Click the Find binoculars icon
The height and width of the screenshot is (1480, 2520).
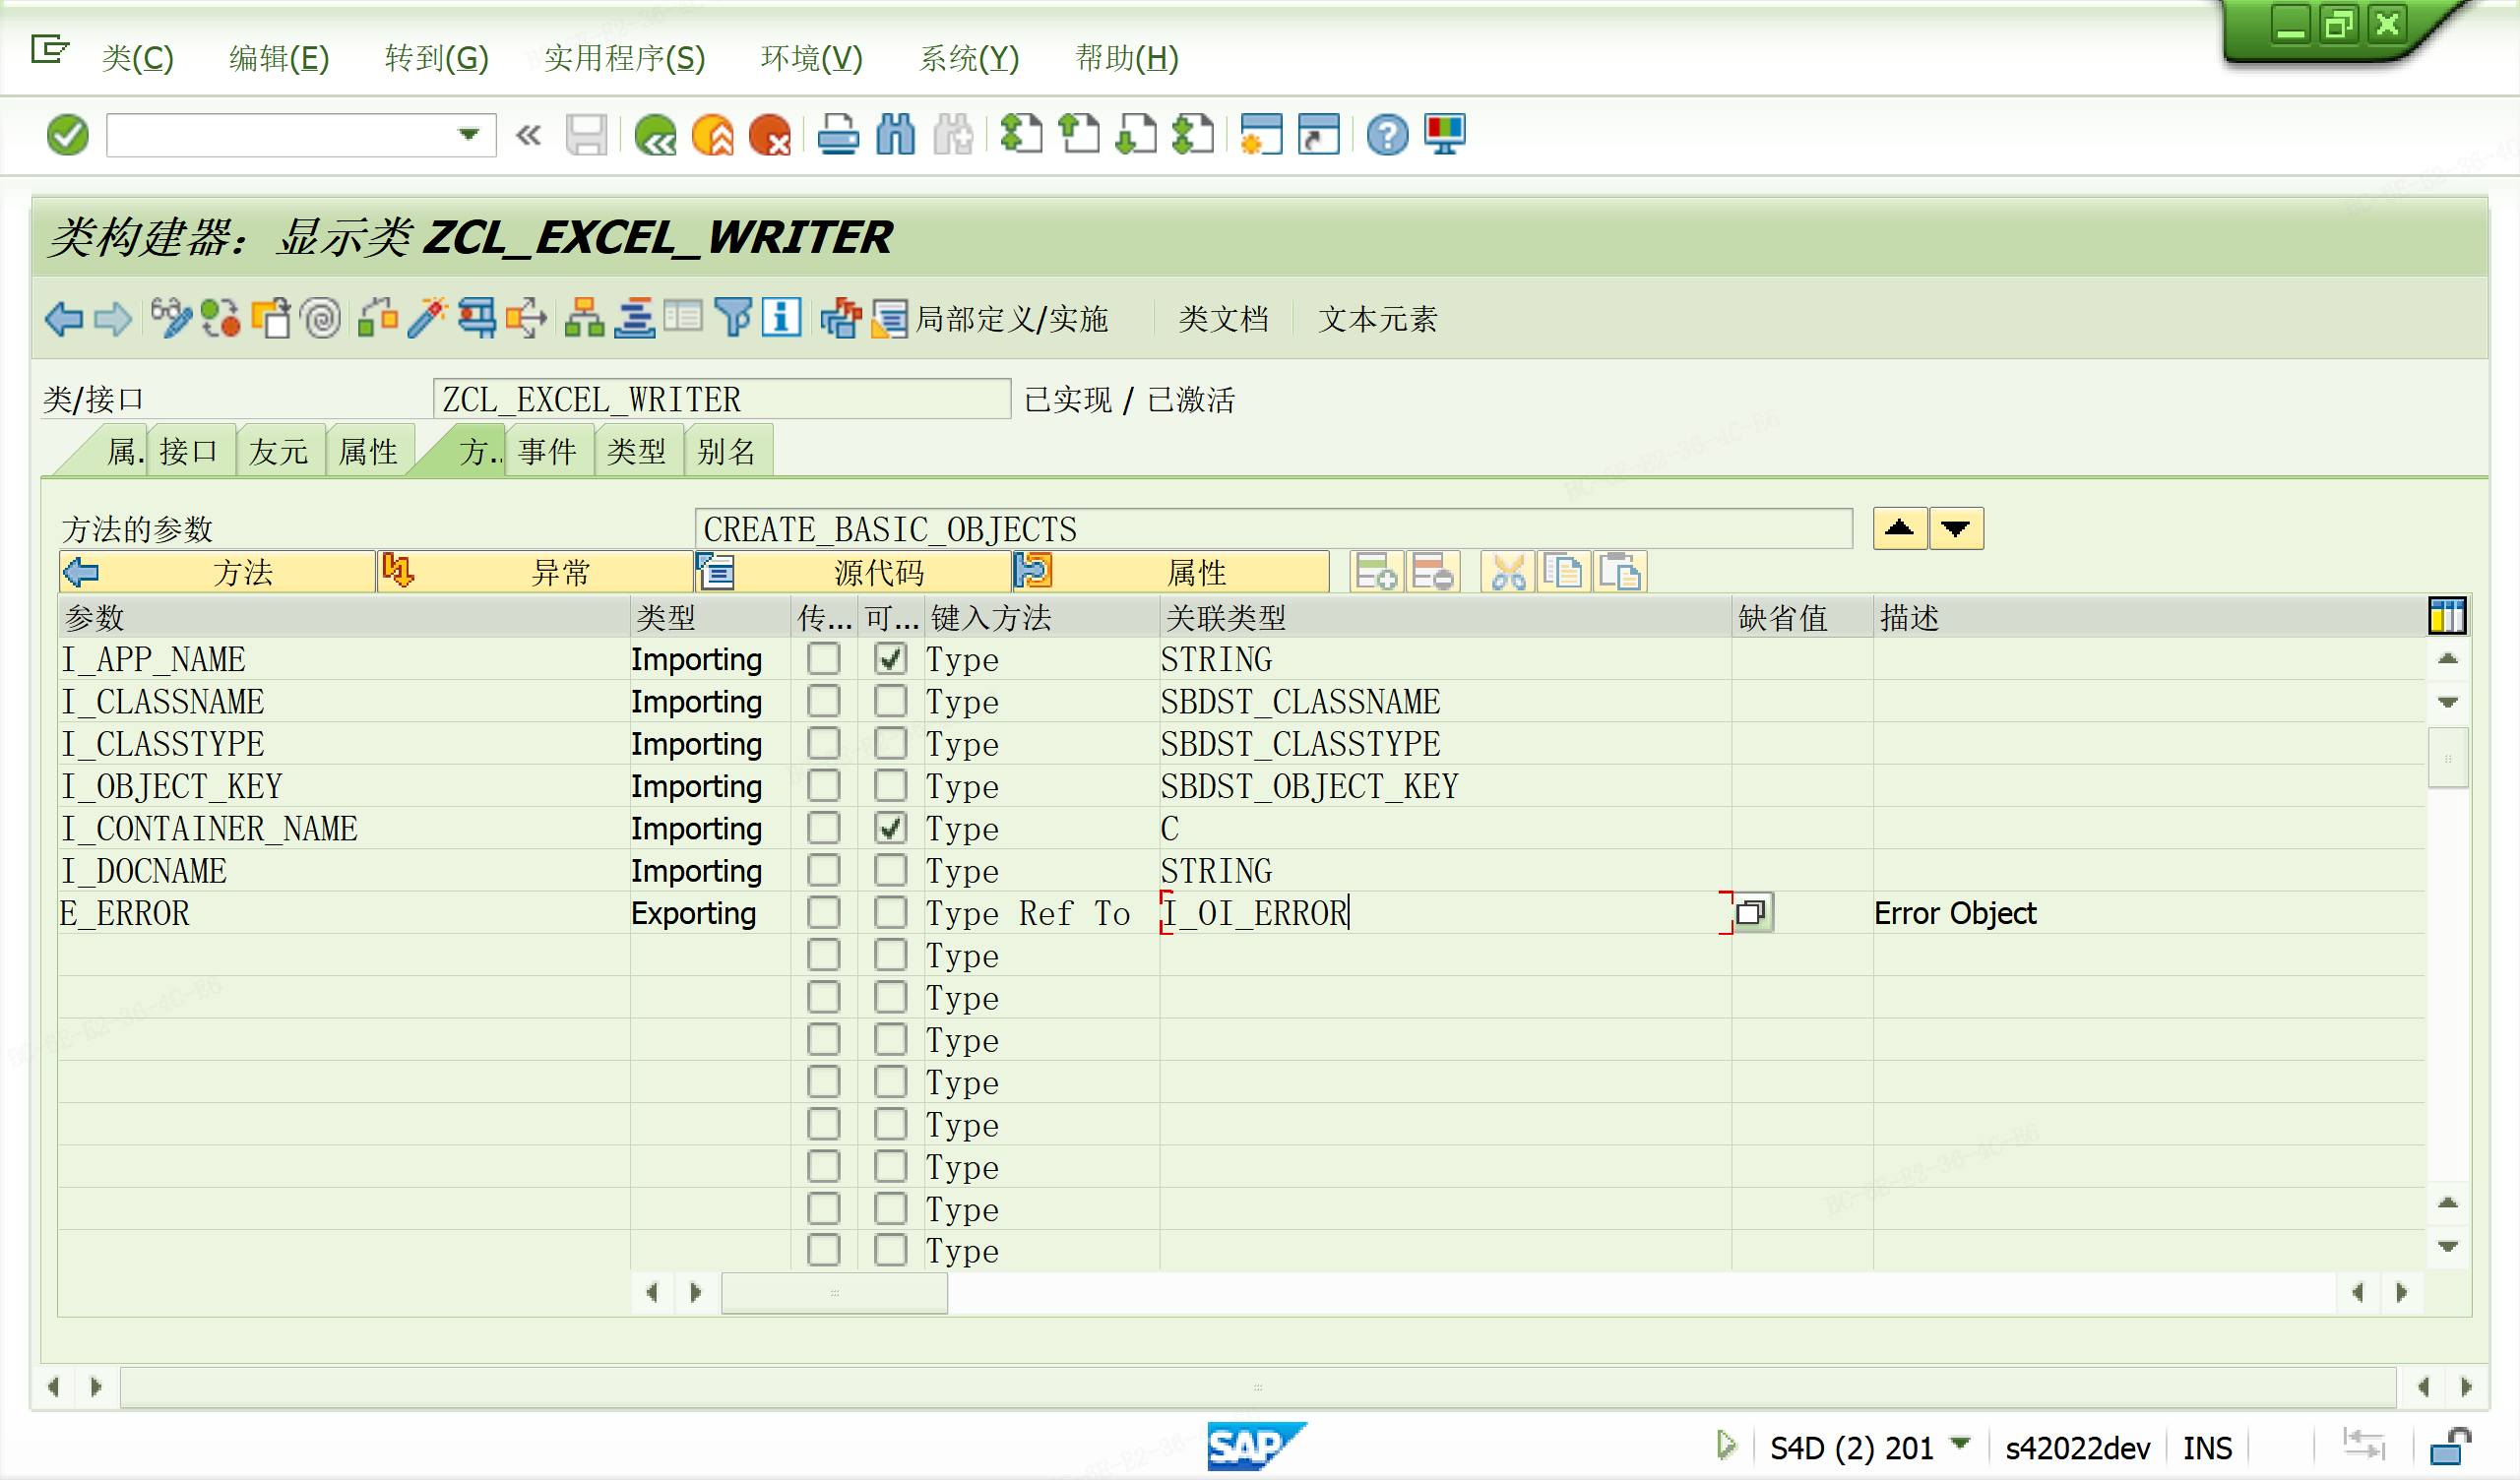[895, 135]
